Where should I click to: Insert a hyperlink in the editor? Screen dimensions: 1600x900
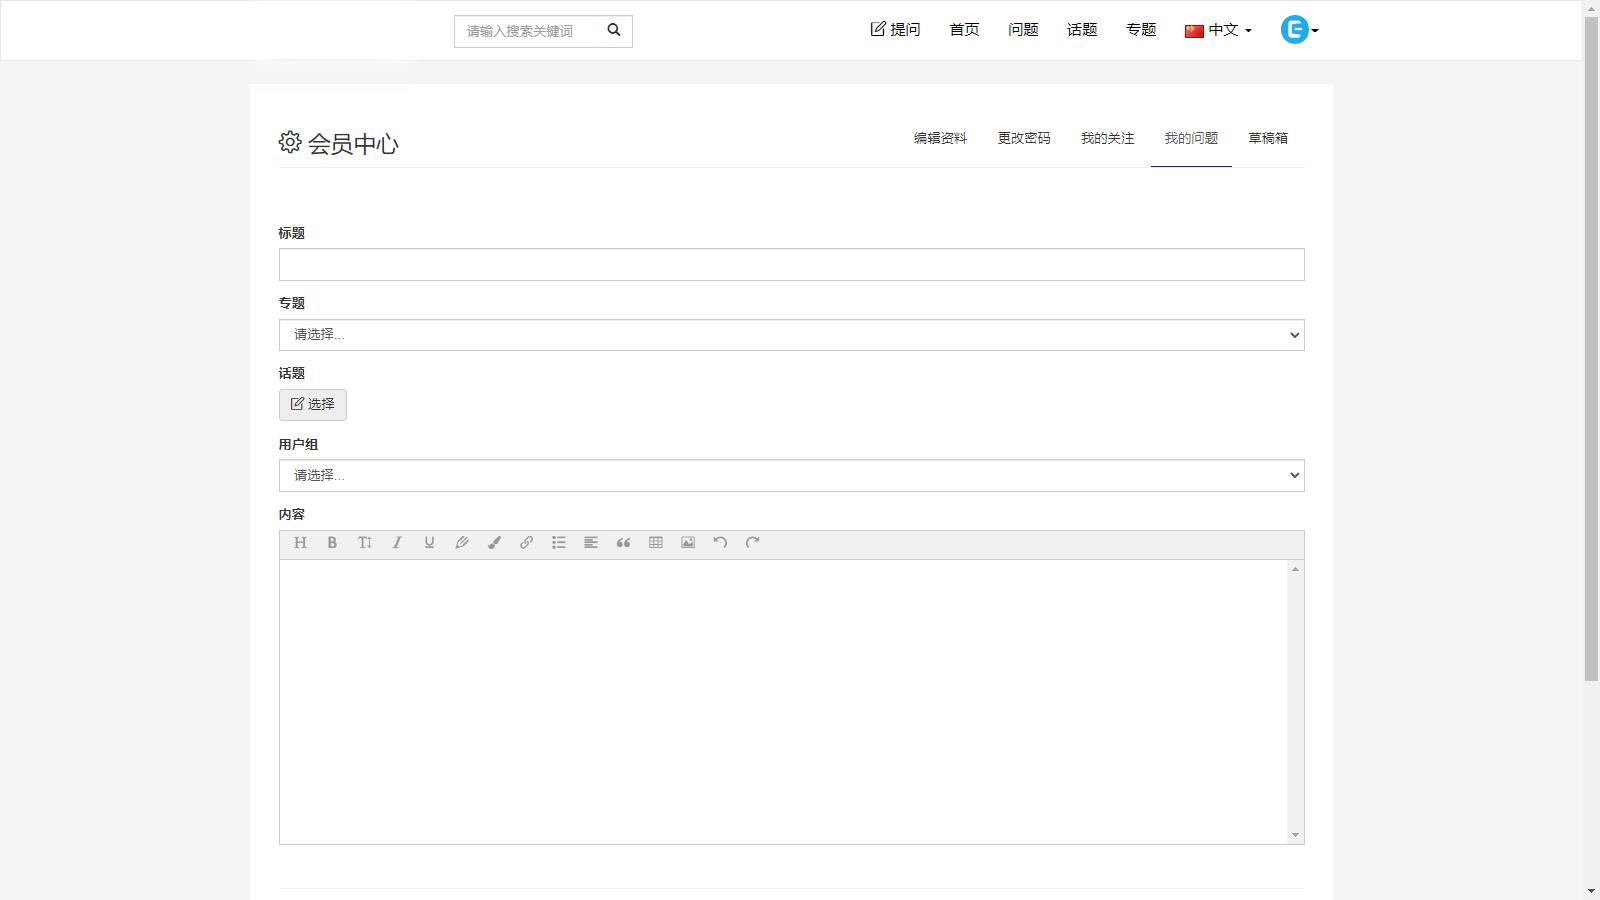point(526,543)
